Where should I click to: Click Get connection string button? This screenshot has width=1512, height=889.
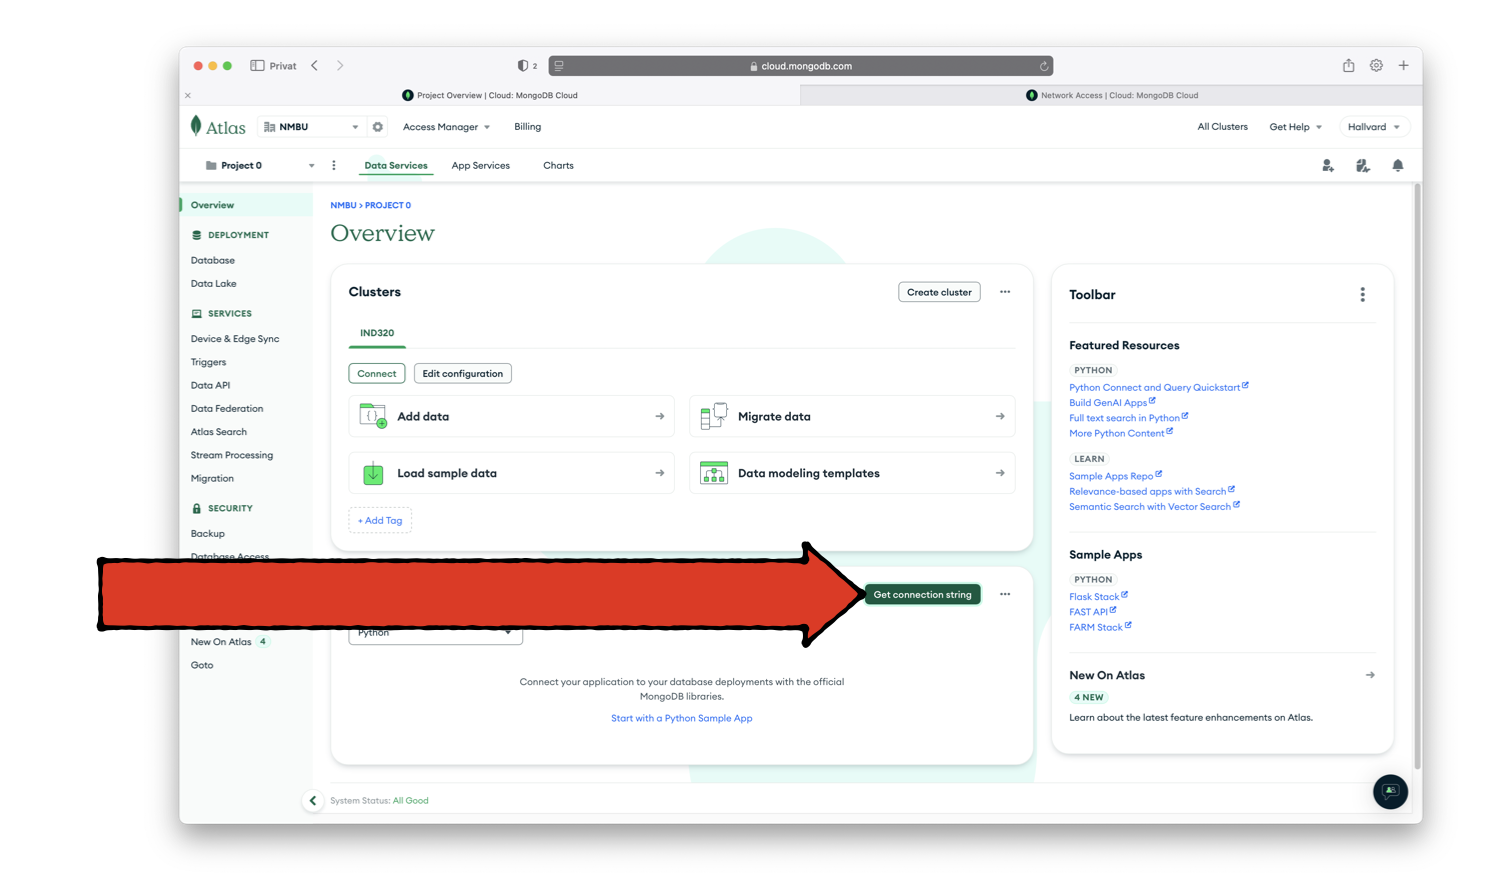[x=923, y=594]
